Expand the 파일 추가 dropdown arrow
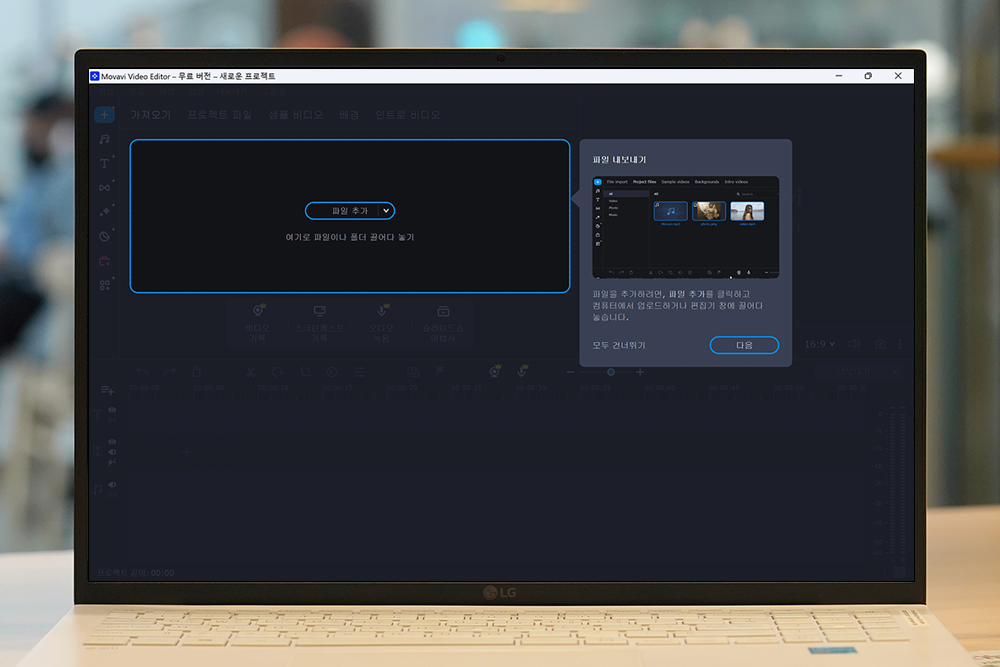1000x667 pixels. pos(386,210)
